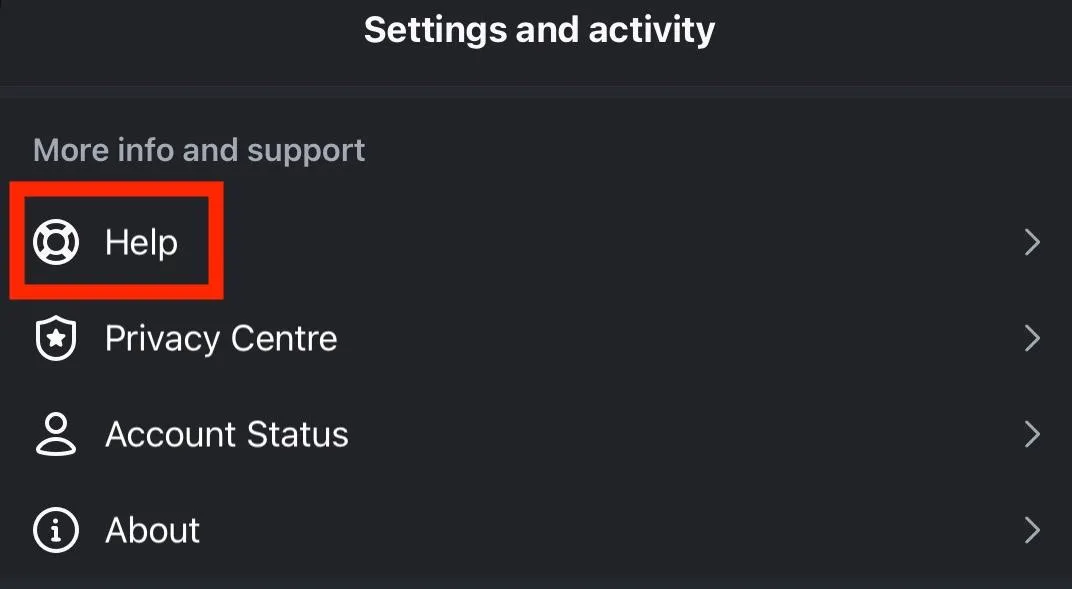The width and height of the screenshot is (1072, 589).
Task: Click the About info circle icon
Action: point(56,530)
